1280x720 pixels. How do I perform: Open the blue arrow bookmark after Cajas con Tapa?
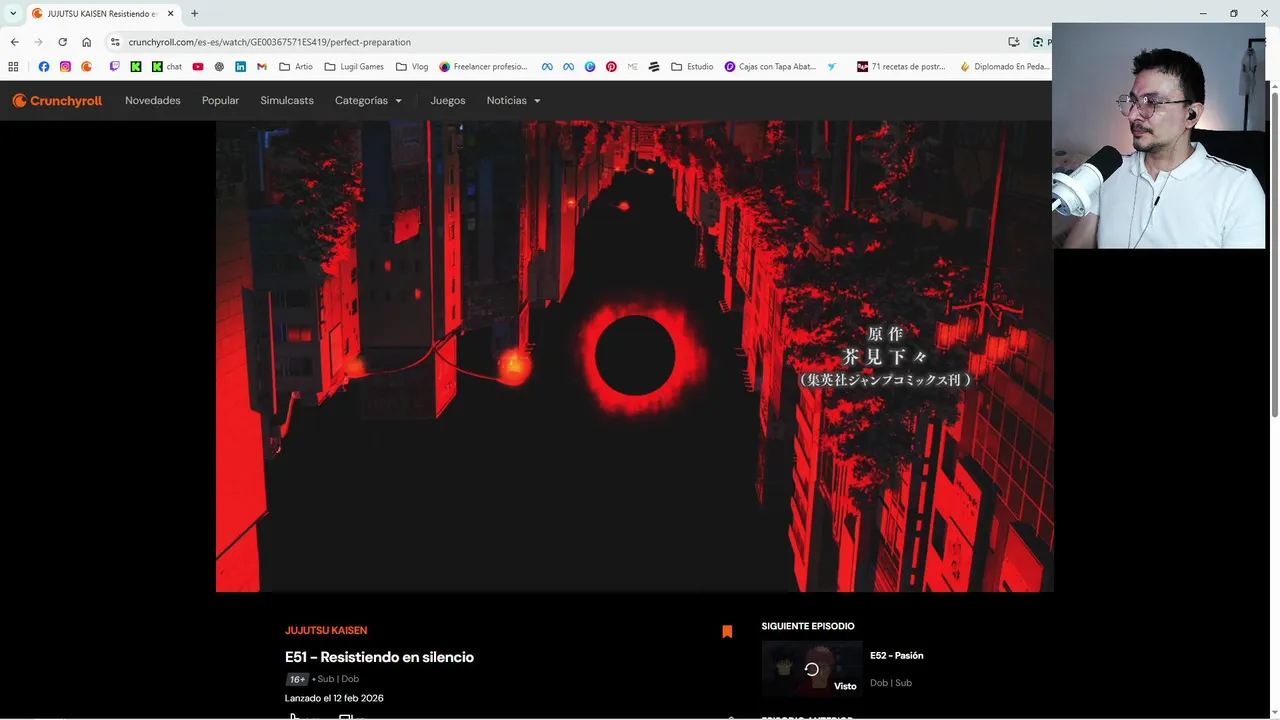[831, 67]
